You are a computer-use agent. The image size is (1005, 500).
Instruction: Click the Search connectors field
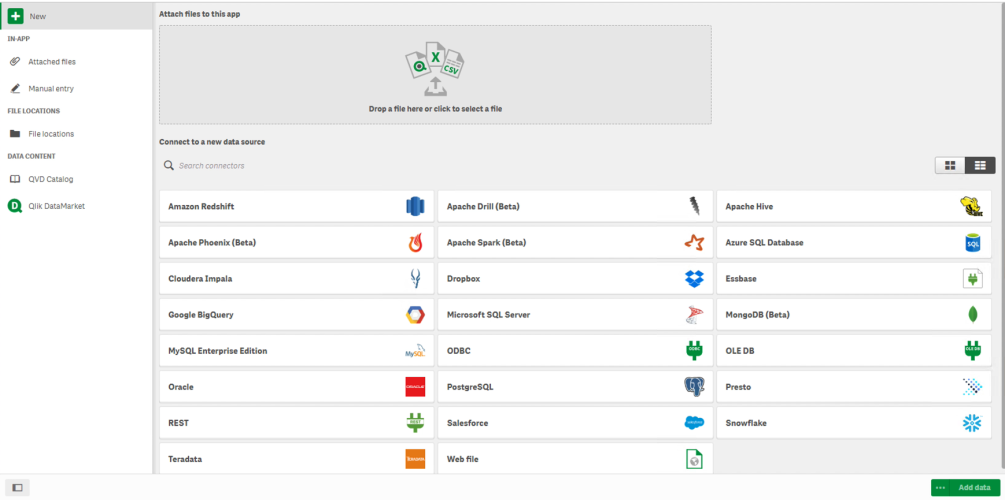click(x=300, y=165)
